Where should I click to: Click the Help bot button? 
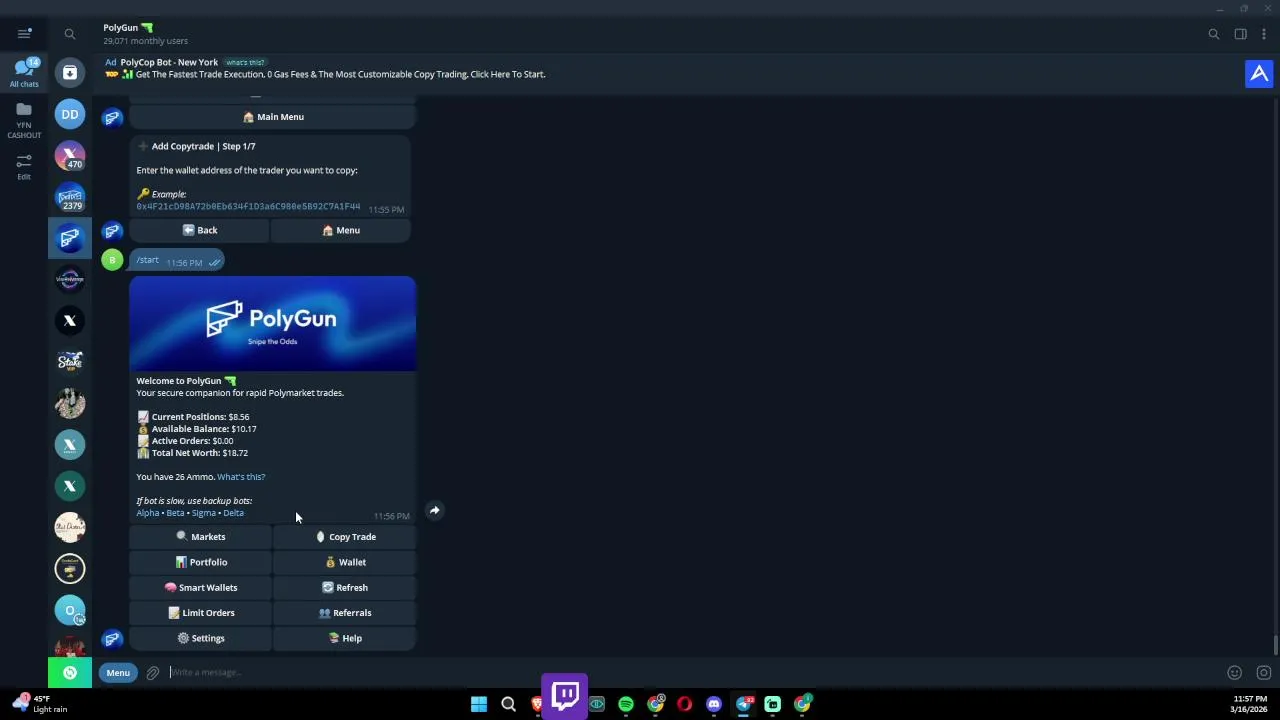pyautogui.click(x=344, y=638)
